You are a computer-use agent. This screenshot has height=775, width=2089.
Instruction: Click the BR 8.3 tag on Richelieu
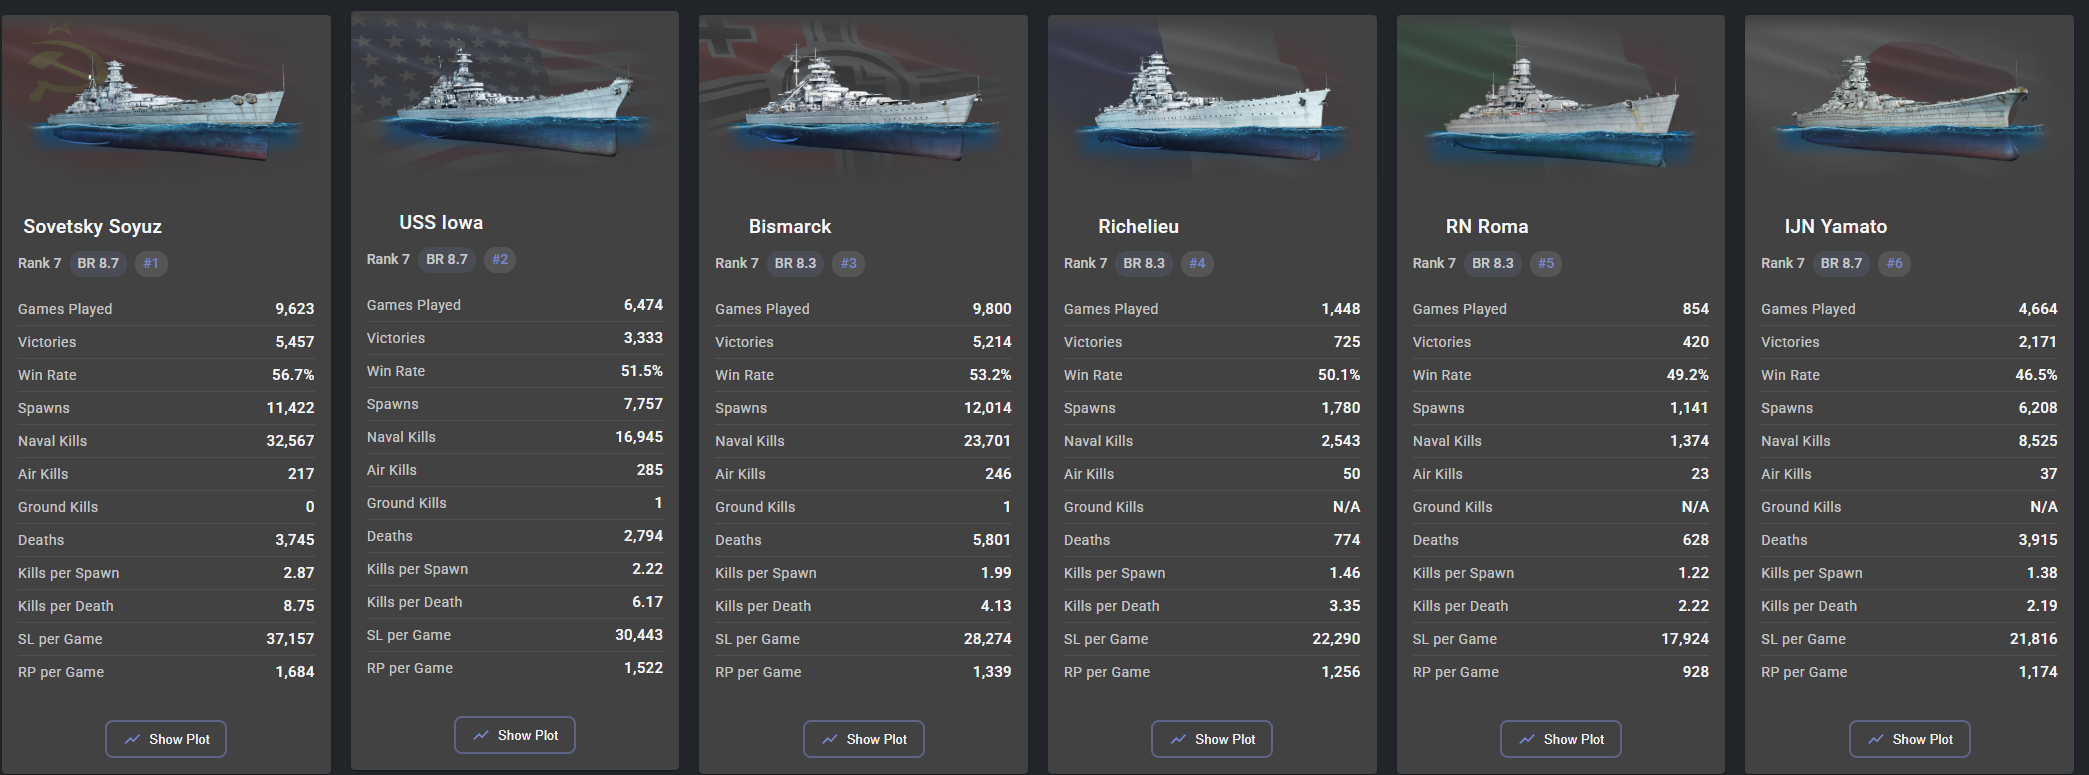tap(1144, 263)
